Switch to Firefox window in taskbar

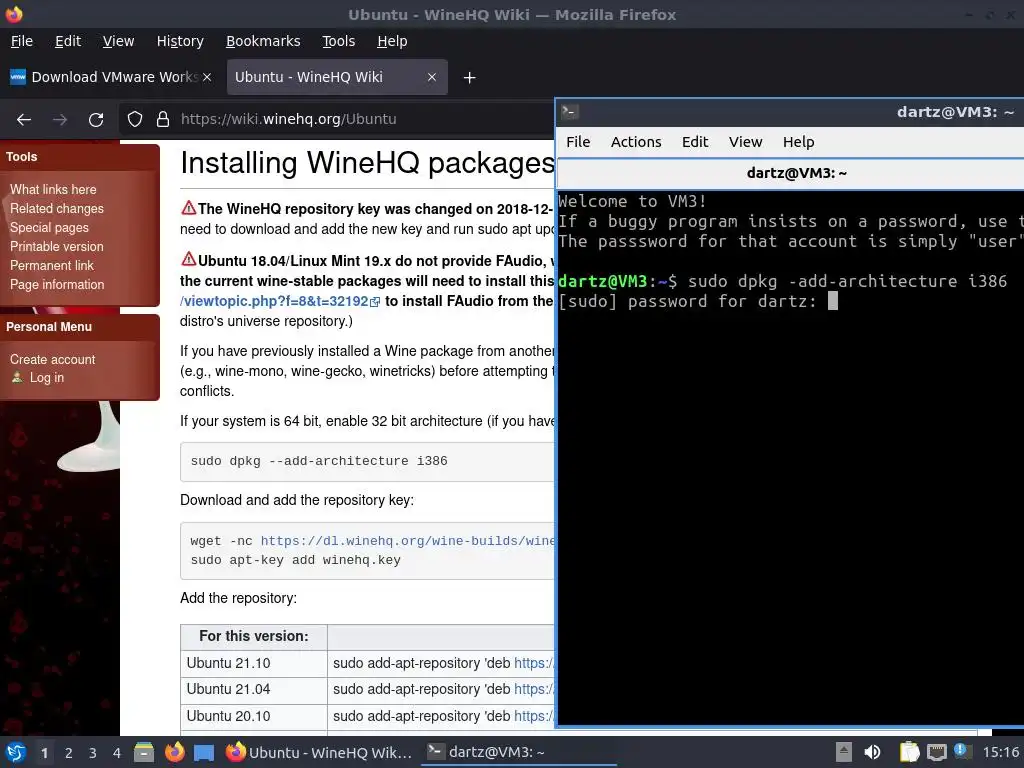(319, 752)
